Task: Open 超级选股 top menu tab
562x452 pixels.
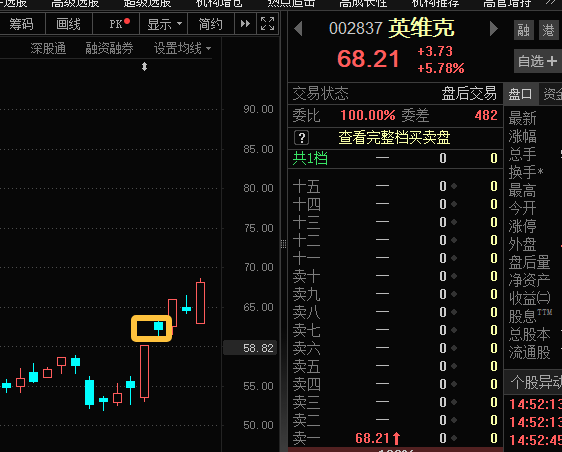Action: (x=147, y=3)
